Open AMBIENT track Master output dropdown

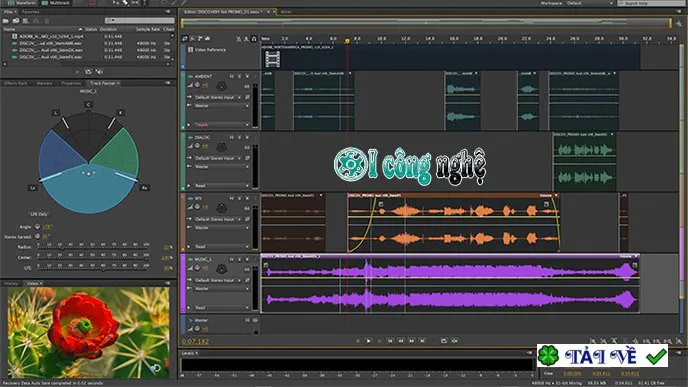(222, 106)
